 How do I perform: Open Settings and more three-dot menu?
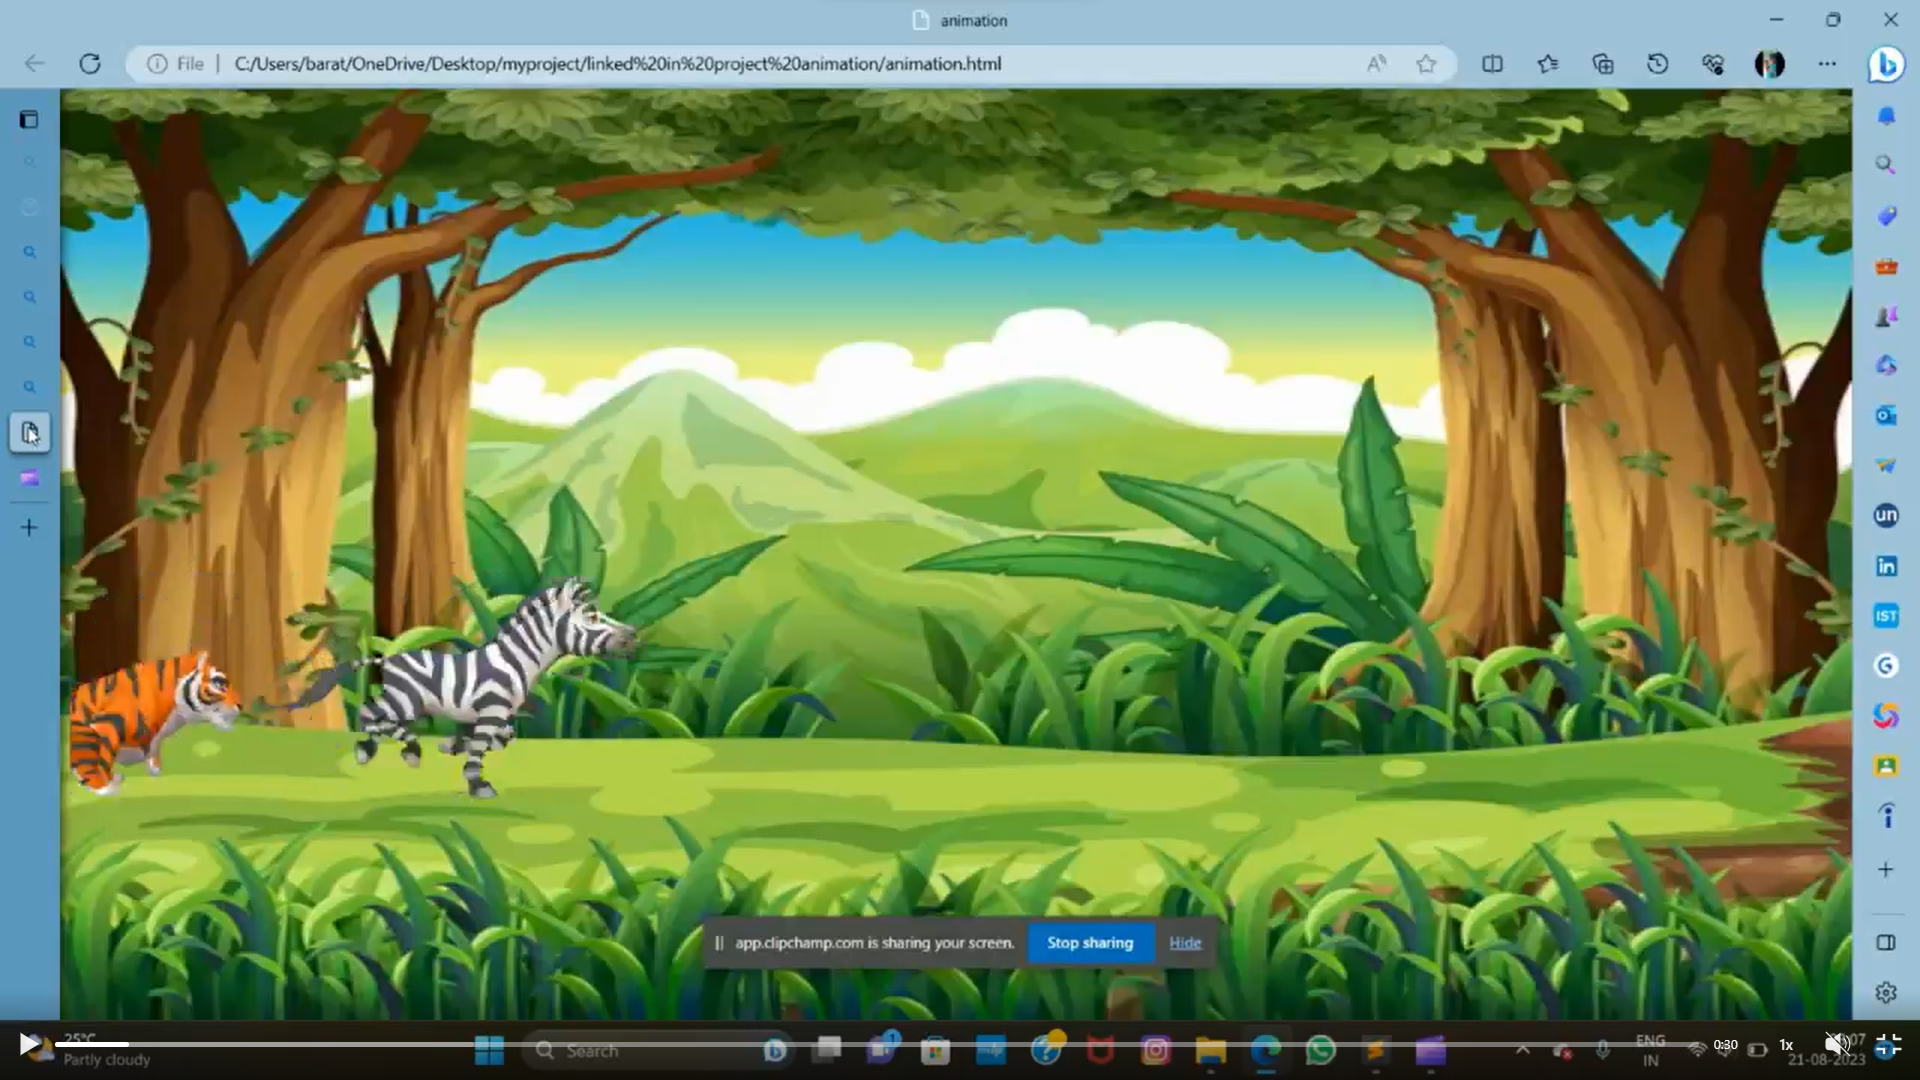(1827, 64)
